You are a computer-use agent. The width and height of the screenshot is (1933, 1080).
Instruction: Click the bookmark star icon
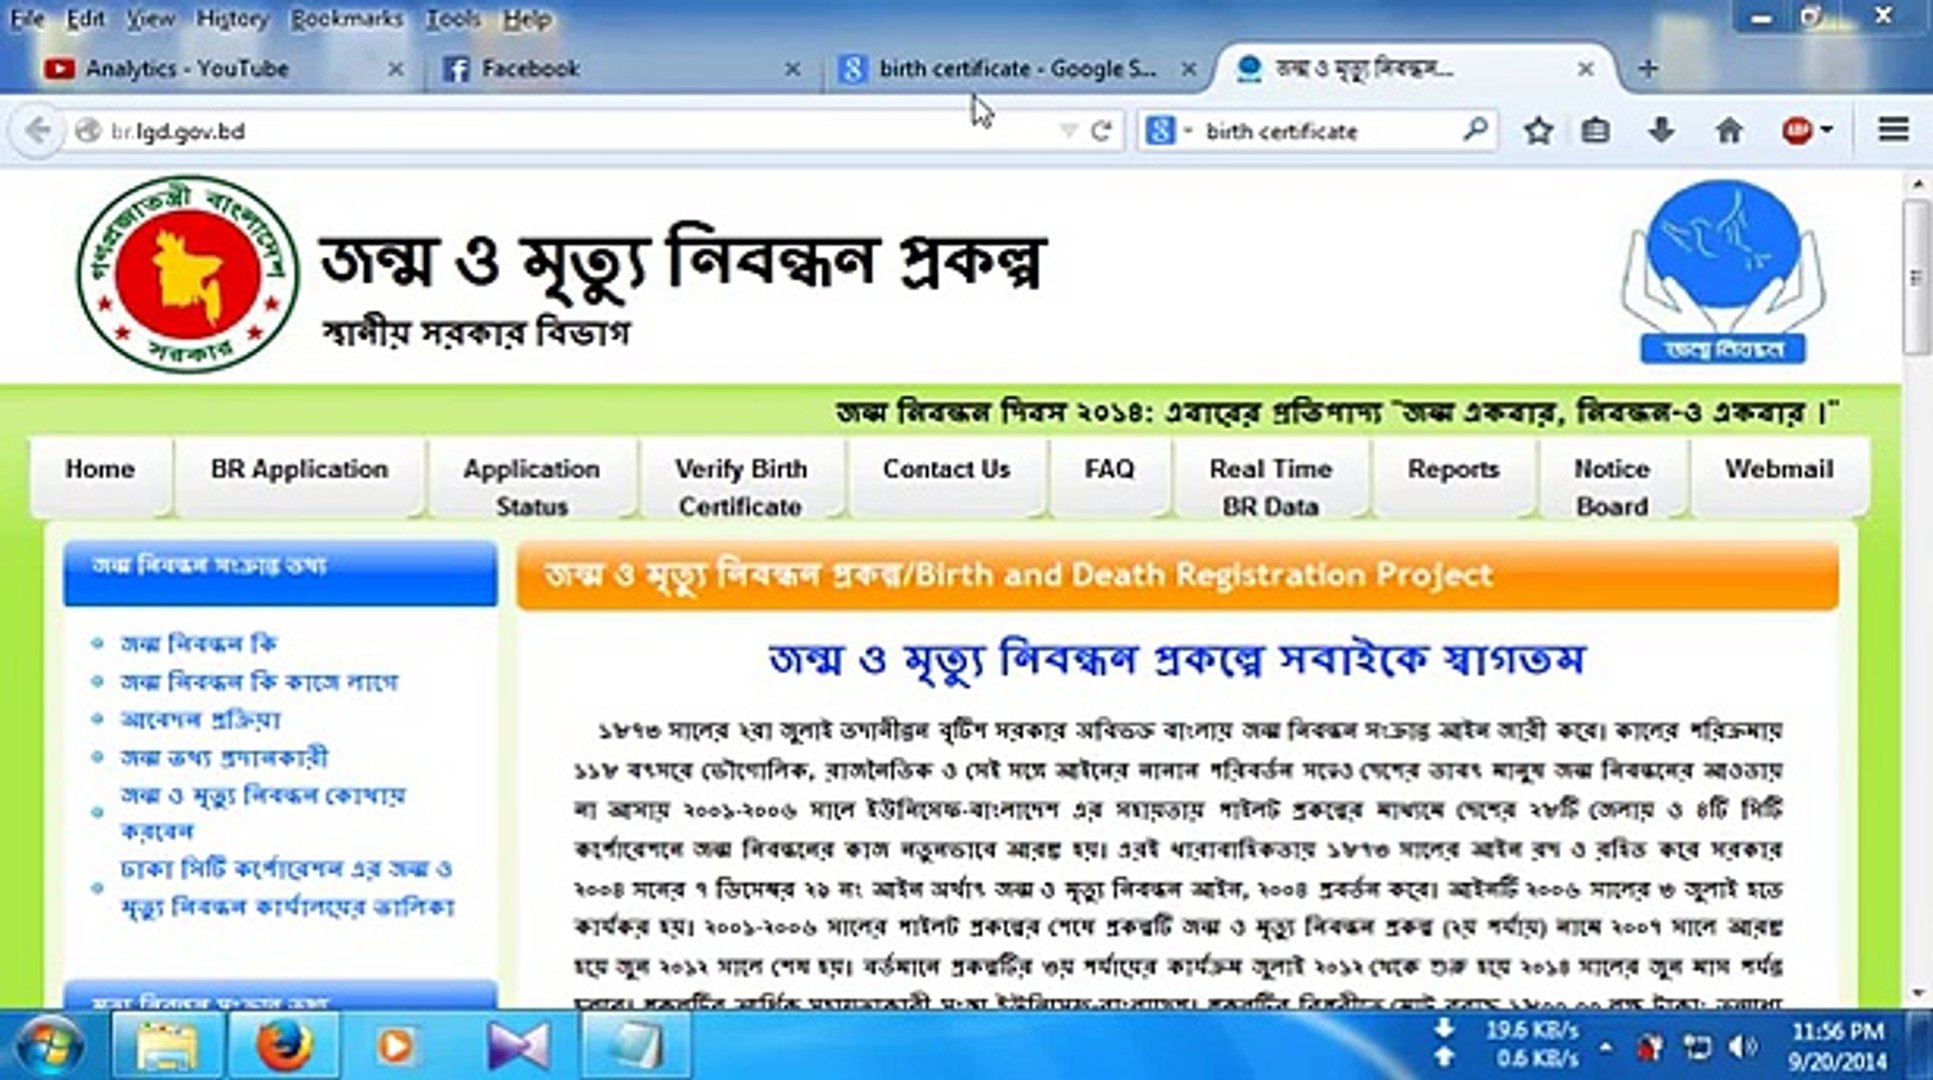1538,131
